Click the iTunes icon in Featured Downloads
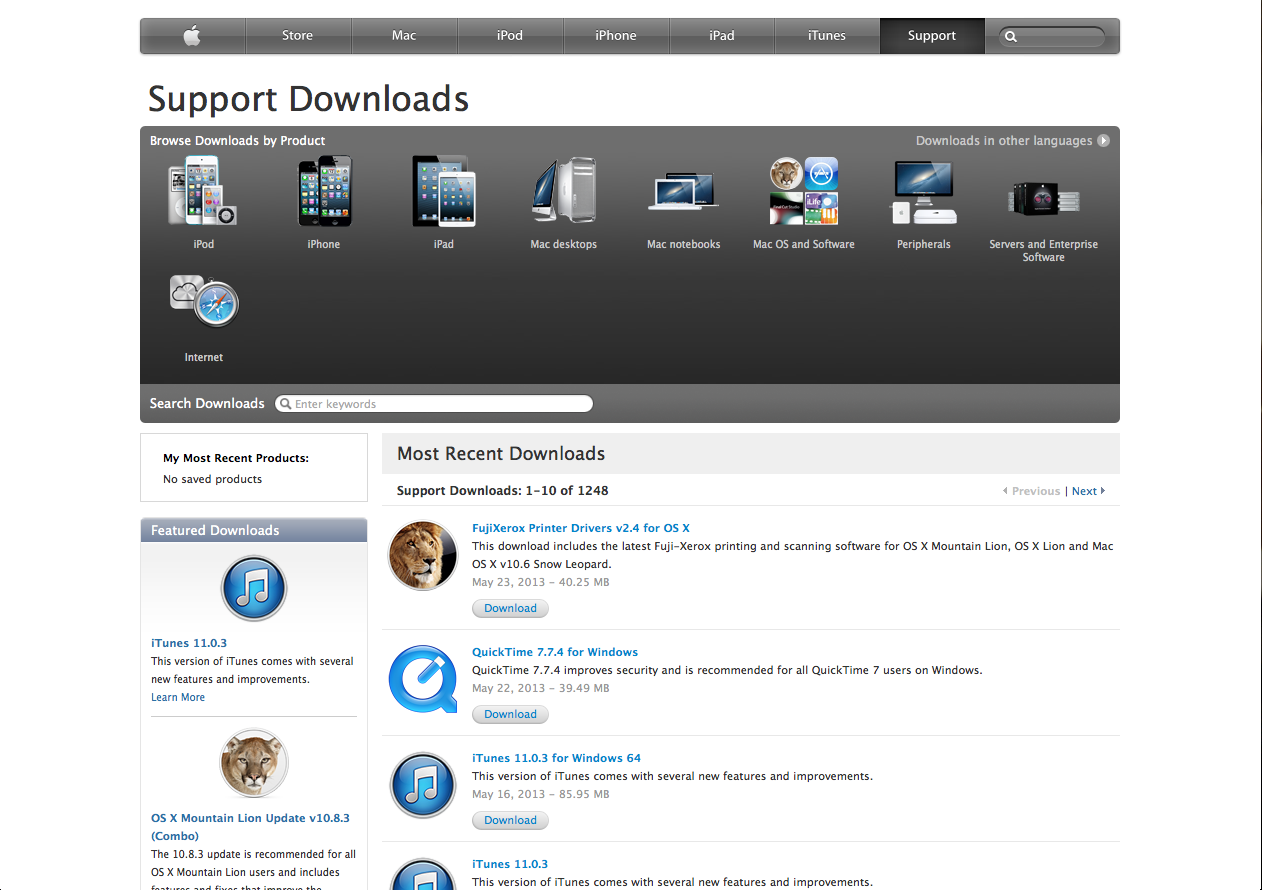1262x890 pixels. click(x=254, y=588)
